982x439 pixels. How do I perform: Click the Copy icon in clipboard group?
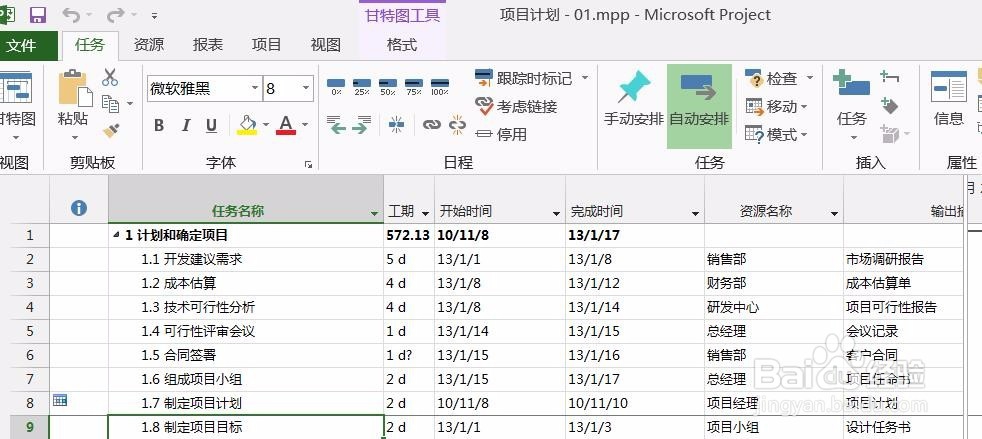[x=111, y=104]
